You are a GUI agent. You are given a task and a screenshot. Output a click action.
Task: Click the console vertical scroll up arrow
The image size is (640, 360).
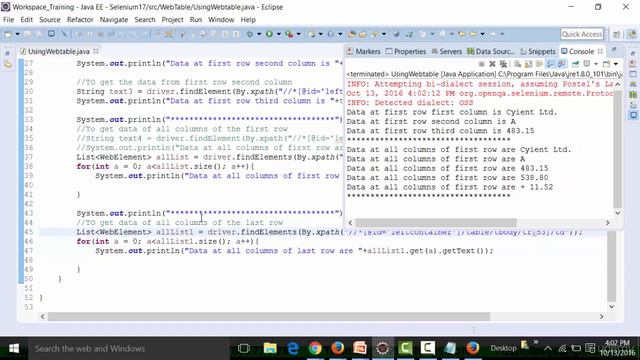(618, 84)
